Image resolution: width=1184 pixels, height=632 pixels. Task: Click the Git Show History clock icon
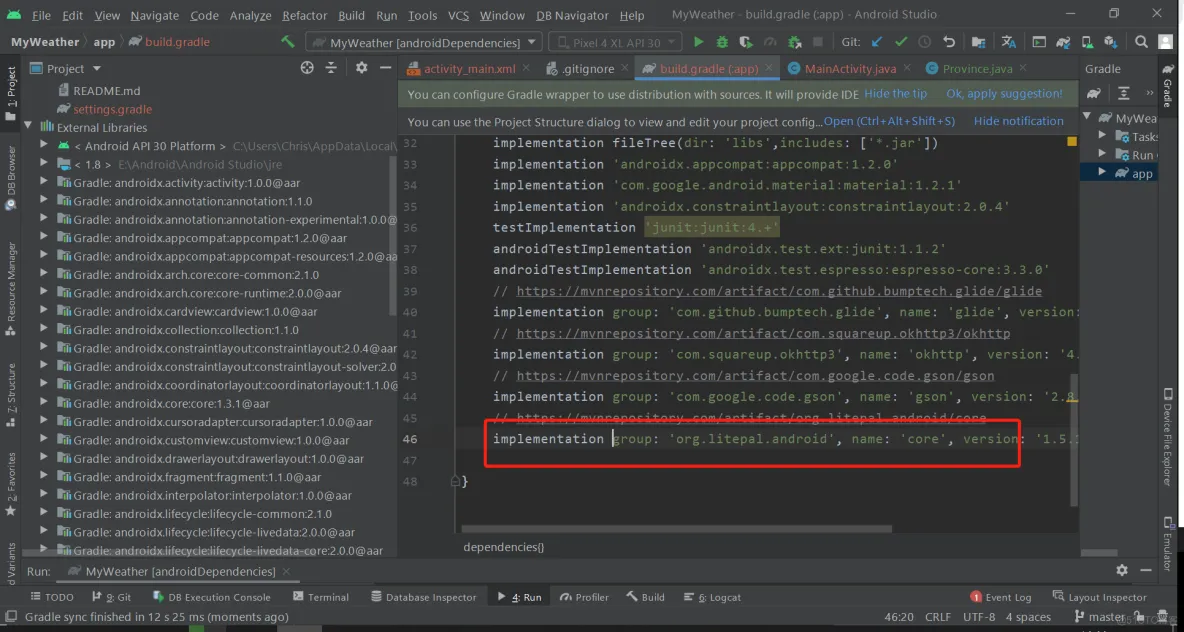pyautogui.click(x=925, y=42)
